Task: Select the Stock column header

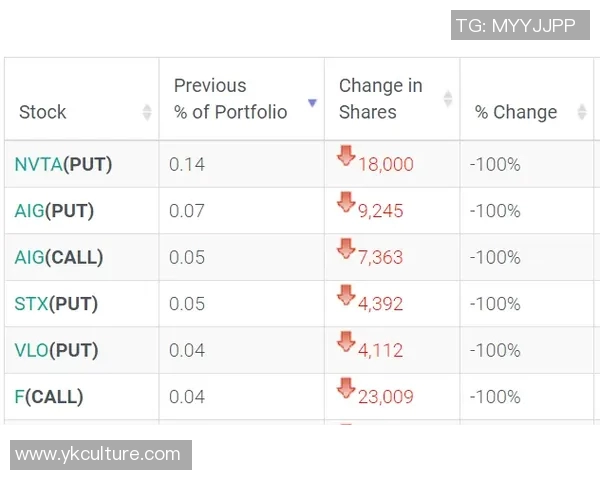Action: [x=43, y=112]
